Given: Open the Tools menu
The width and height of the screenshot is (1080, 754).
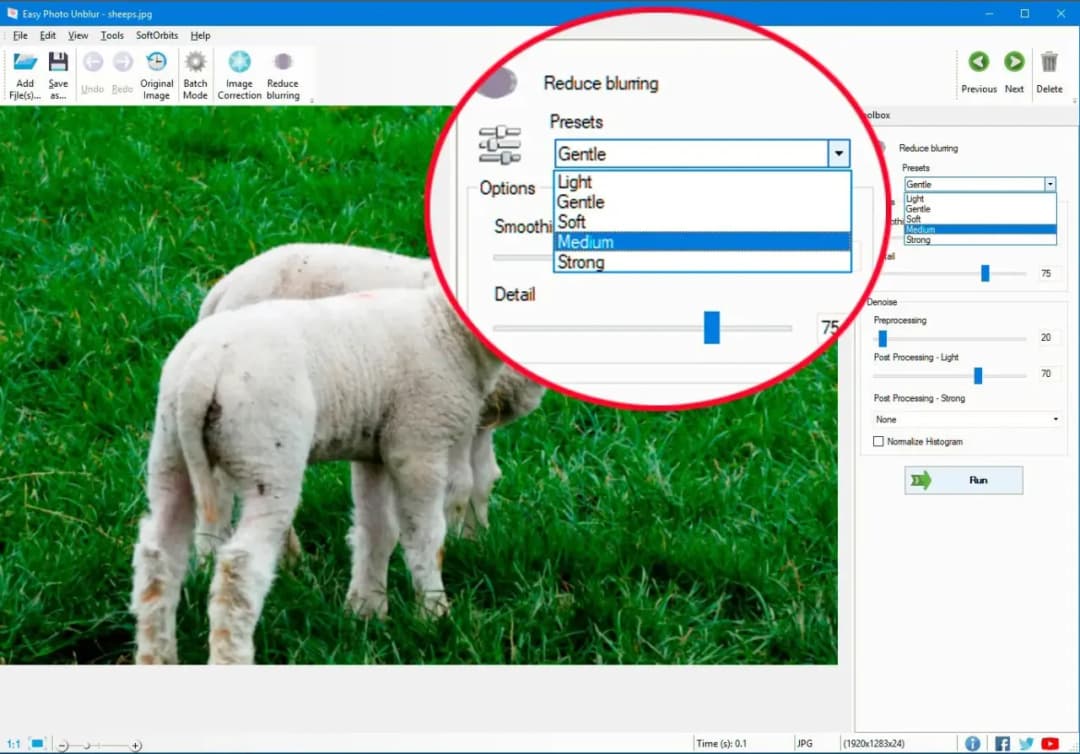Looking at the screenshot, I should tap(112, 35).
